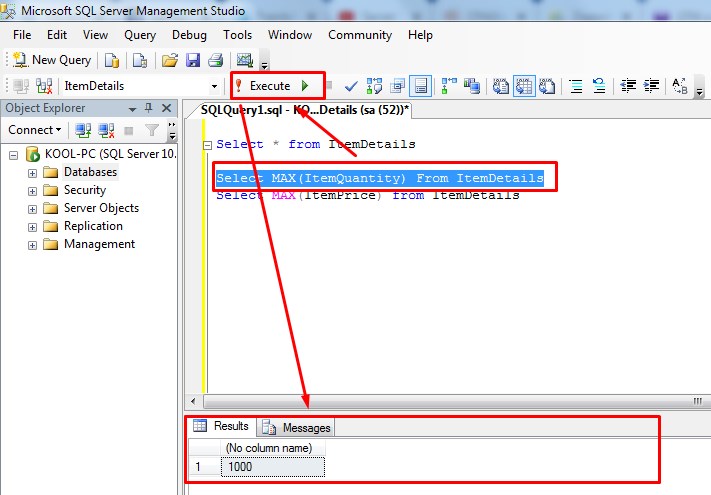
Task: Open the View menu
Action: point(95,35)
